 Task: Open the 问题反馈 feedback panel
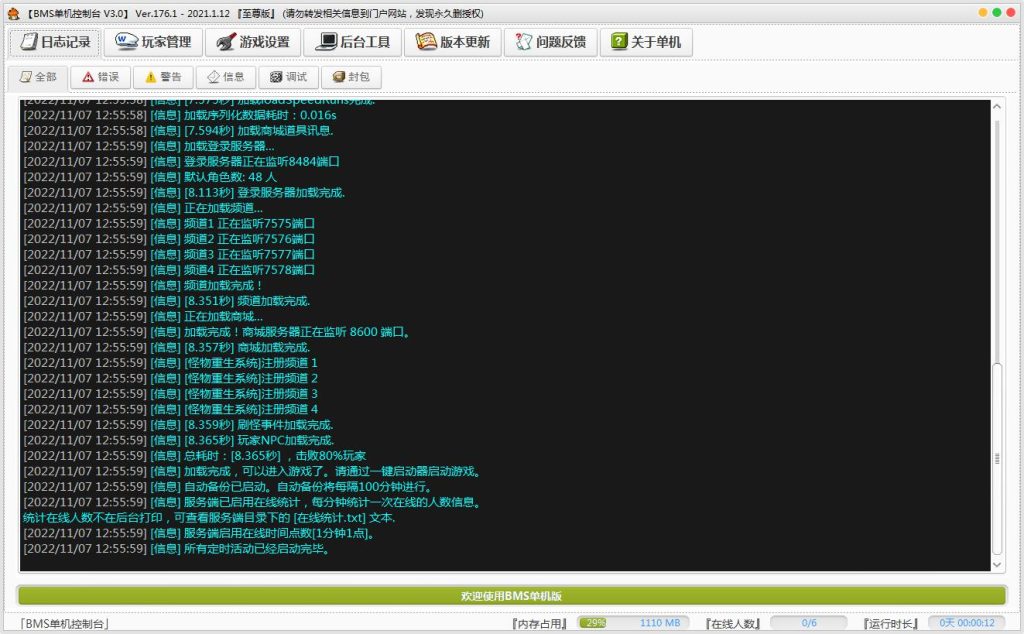click(x=548, y=42)
